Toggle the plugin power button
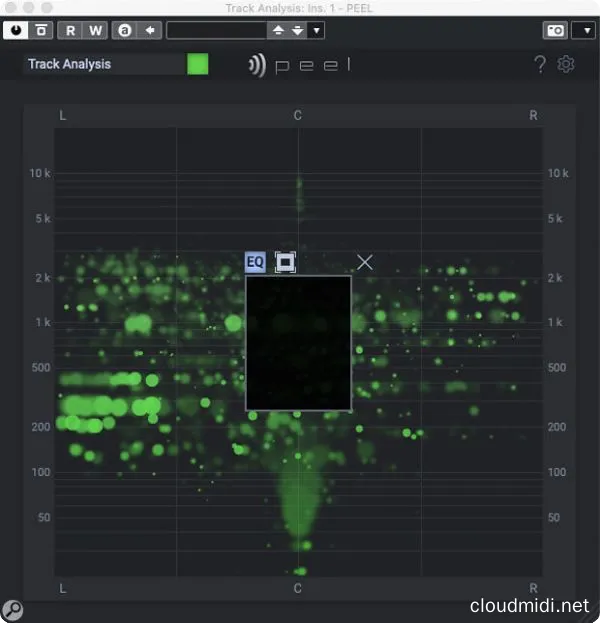This screenshot has height=623, width=600. (16, 30)
